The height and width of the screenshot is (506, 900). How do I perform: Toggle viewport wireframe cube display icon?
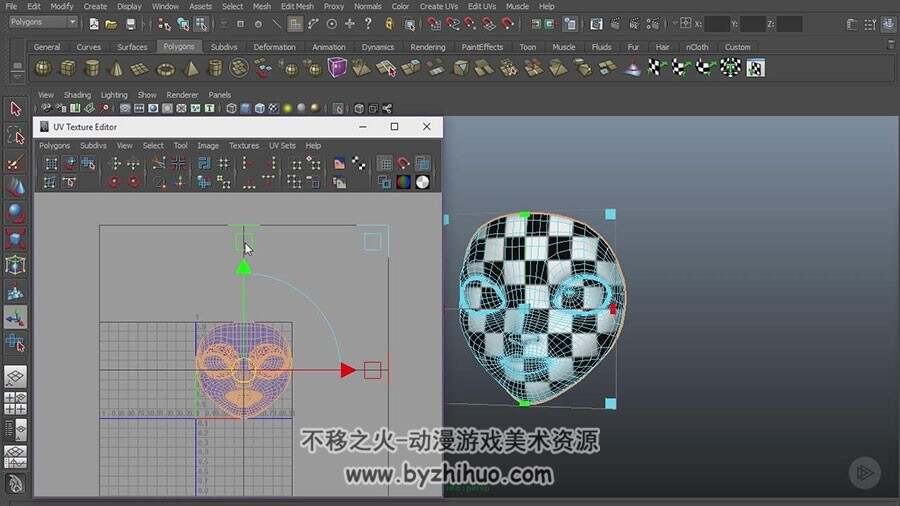[231, 108]
